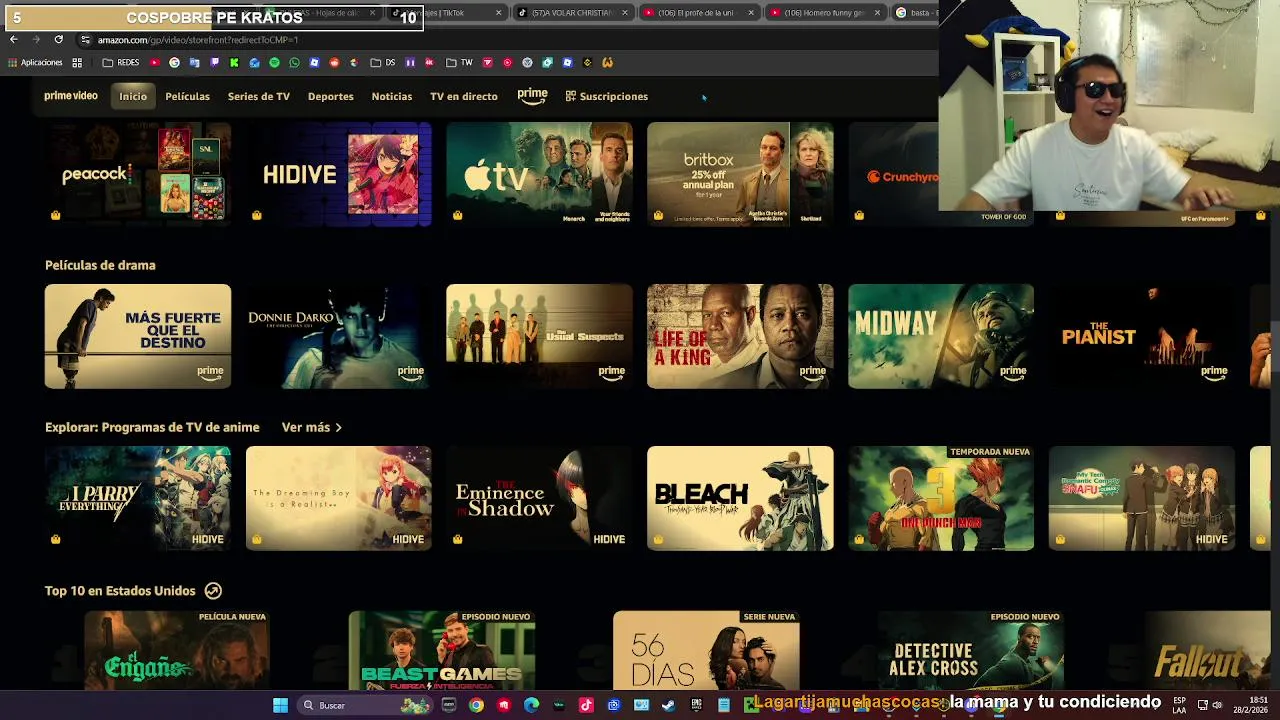Click the taskbar Buscar search box

[365, 705]
